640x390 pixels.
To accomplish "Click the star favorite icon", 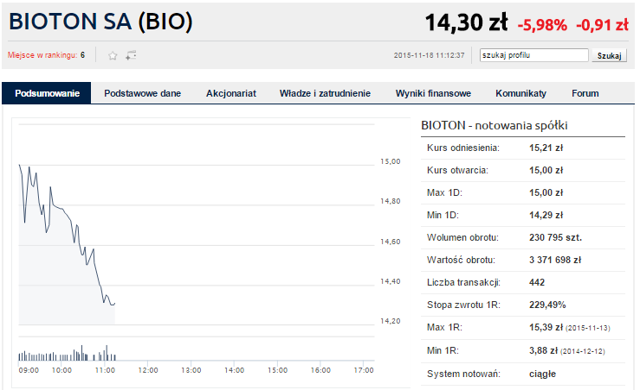I will point(113,55).
